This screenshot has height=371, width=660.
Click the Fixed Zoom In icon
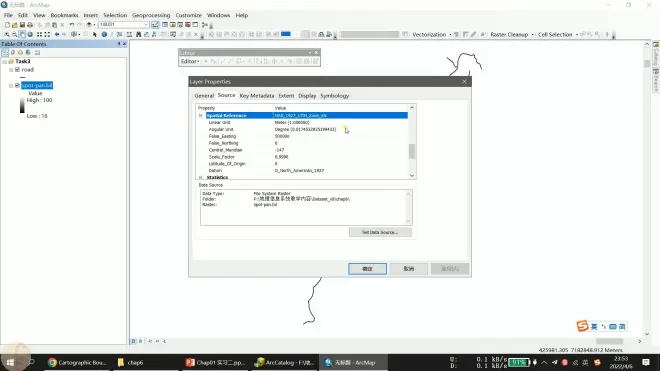(x=40, y=35)
